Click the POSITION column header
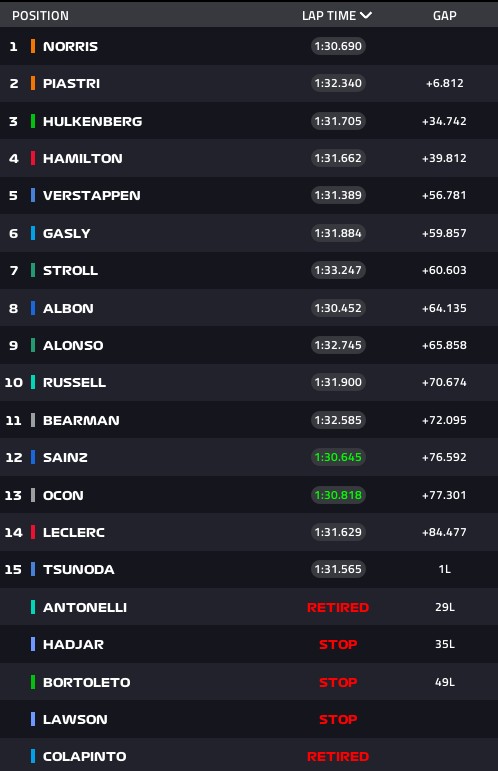Viewport: 498px width, 771px height. point(40,16)
